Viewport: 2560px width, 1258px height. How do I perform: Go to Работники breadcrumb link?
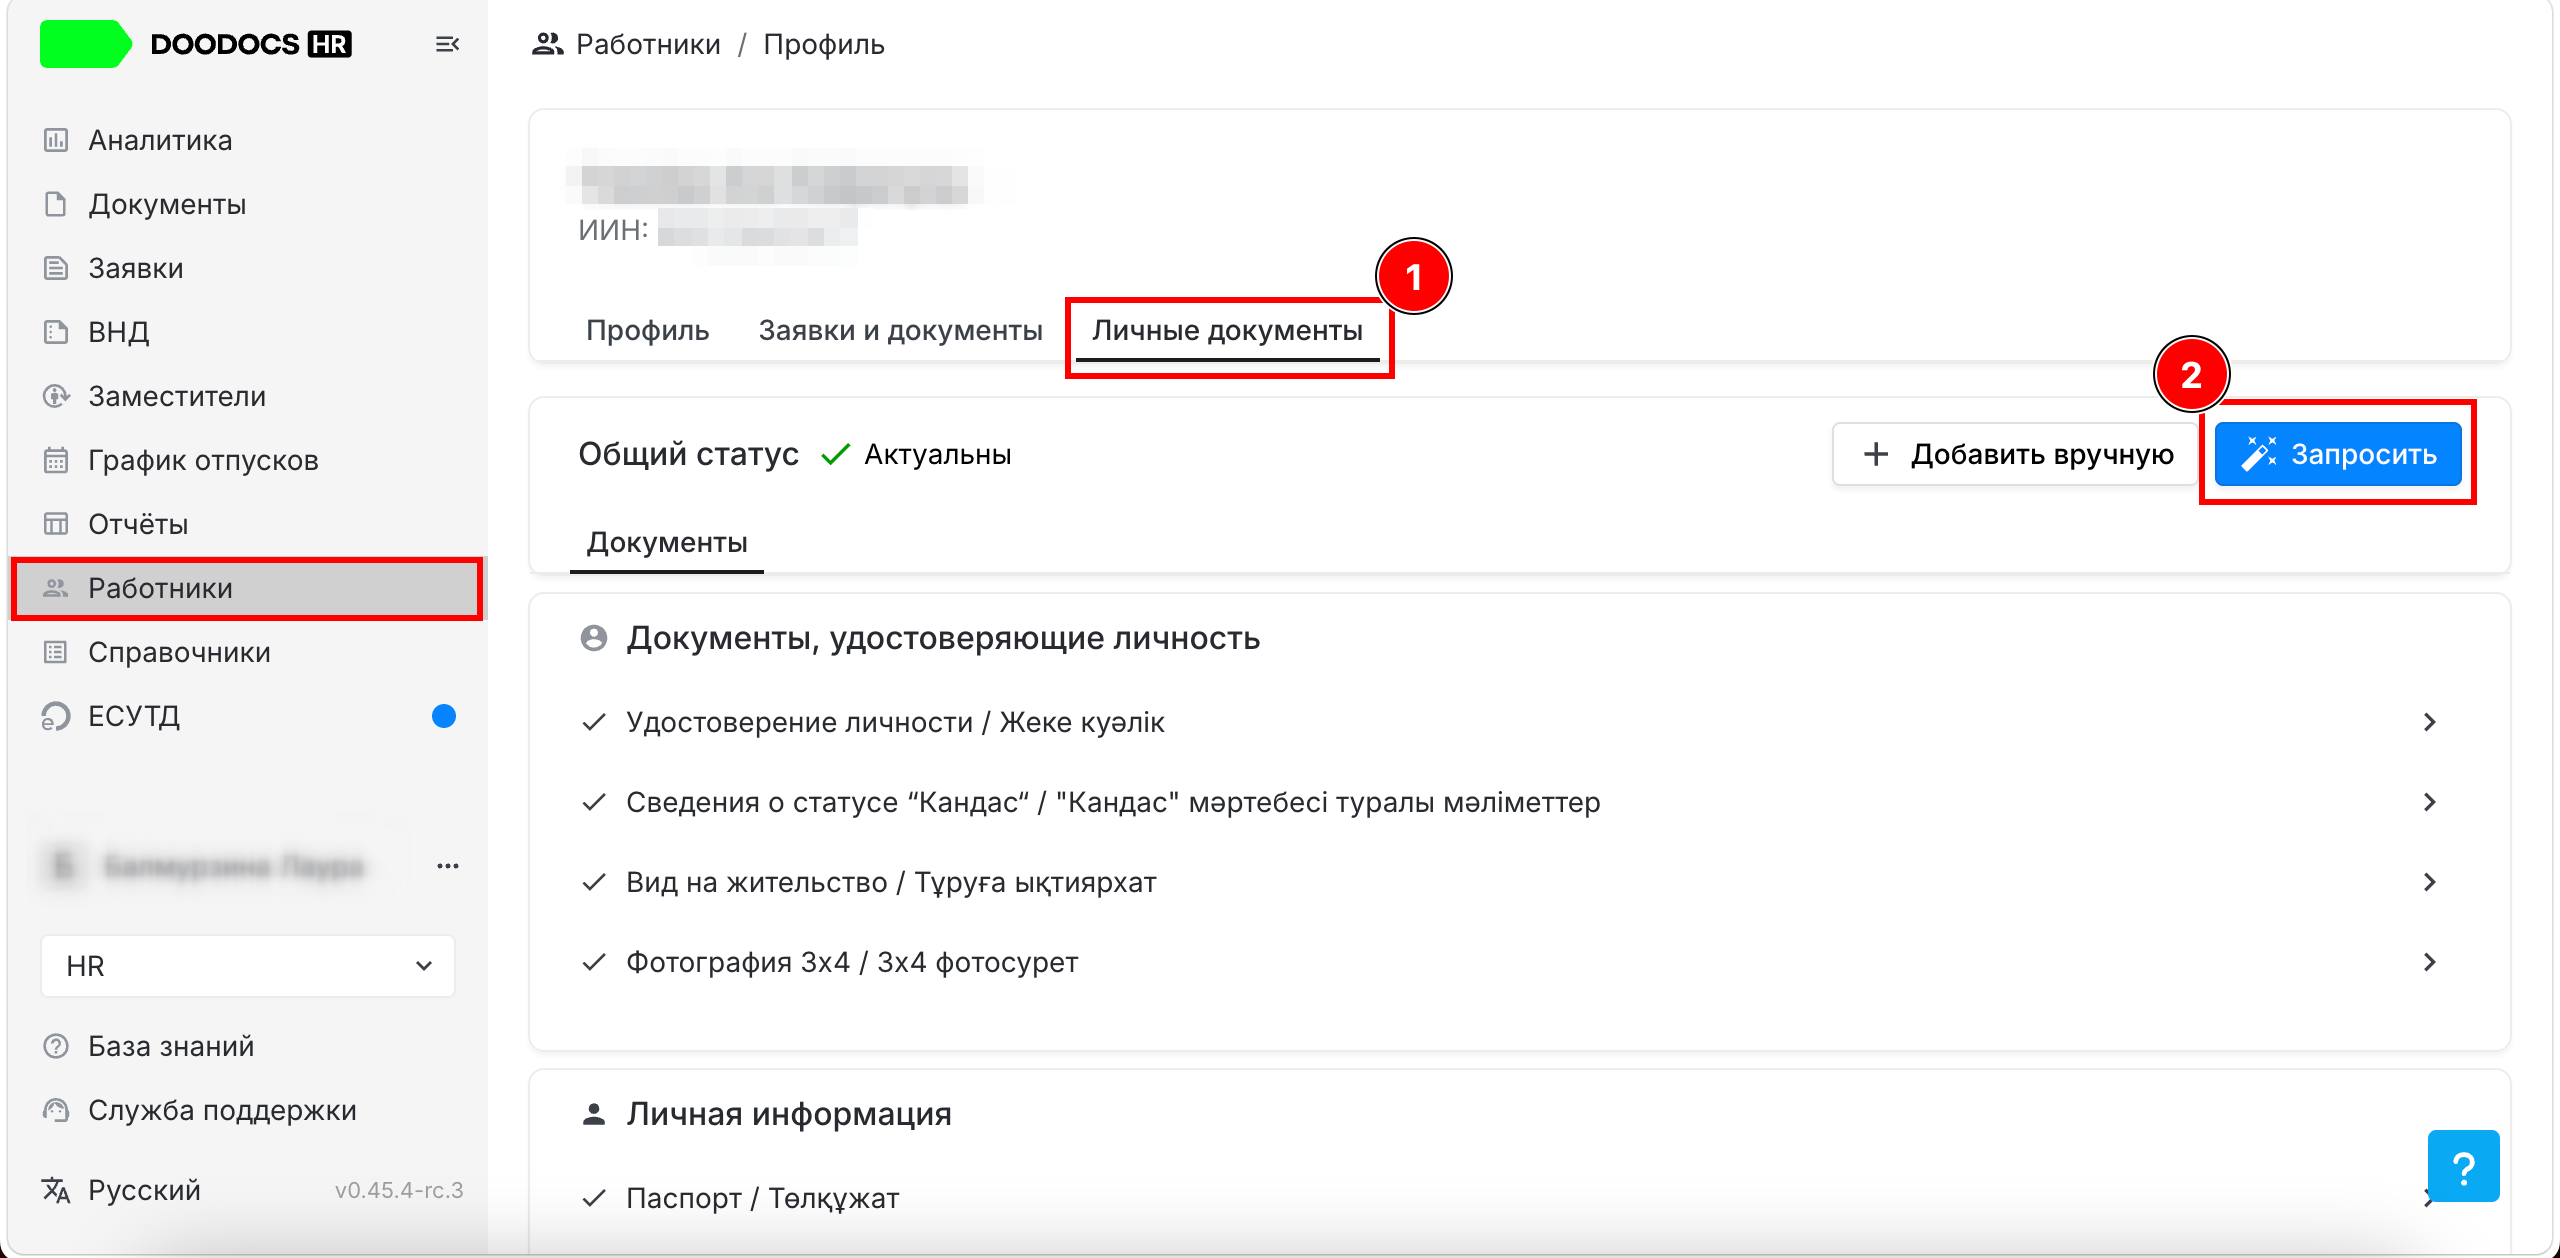(x=648, y=44)
